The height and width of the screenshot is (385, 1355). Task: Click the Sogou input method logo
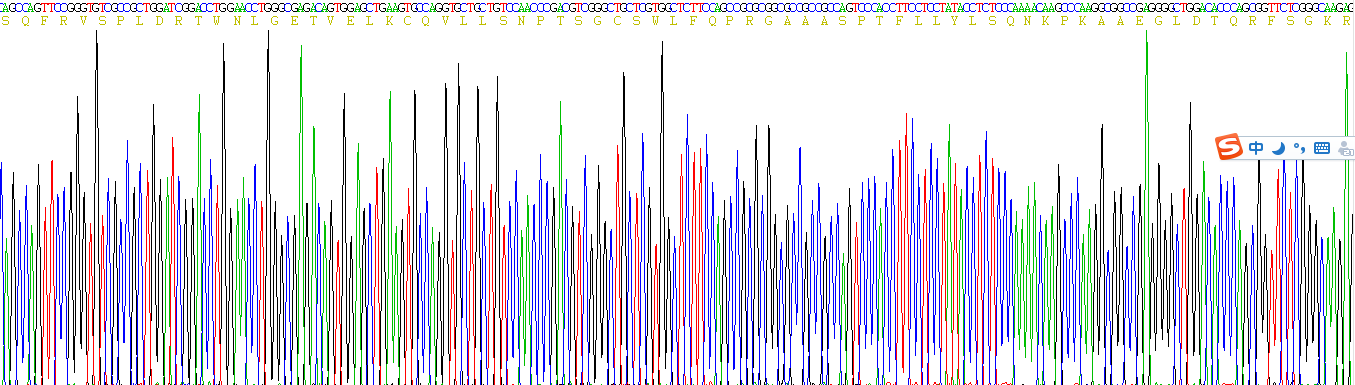click(1229, 147)
